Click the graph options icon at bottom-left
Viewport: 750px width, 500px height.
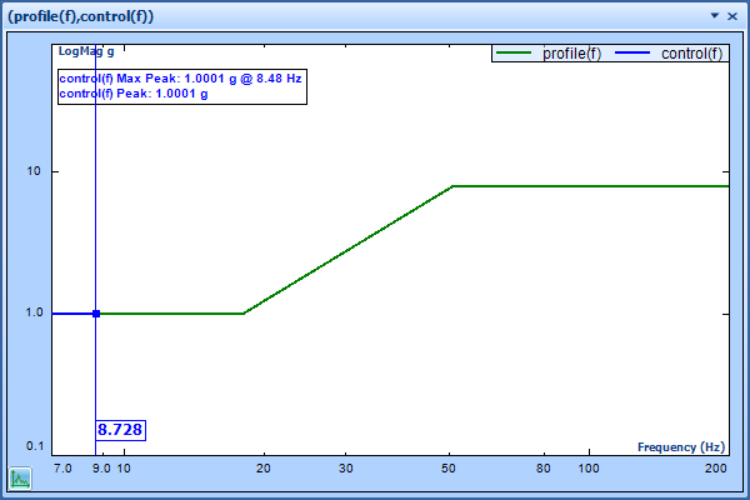20,478
